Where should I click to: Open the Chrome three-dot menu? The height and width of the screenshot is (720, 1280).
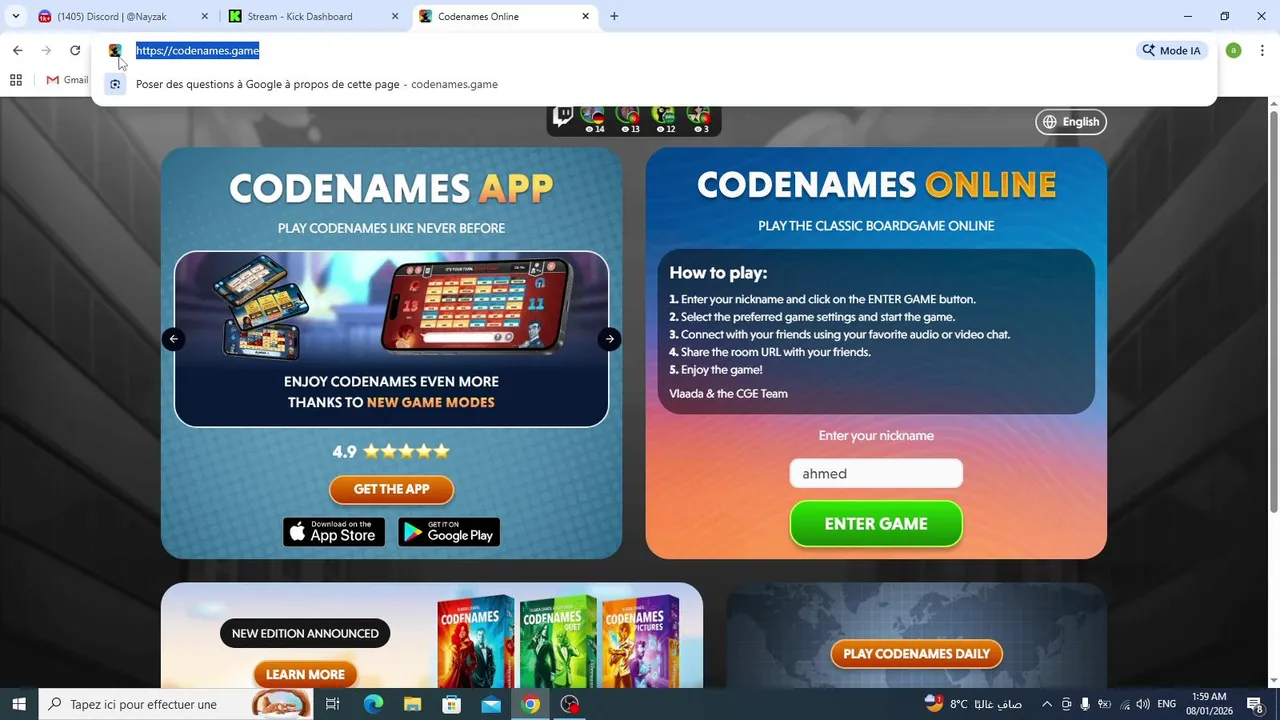[x=1262, y=51]
